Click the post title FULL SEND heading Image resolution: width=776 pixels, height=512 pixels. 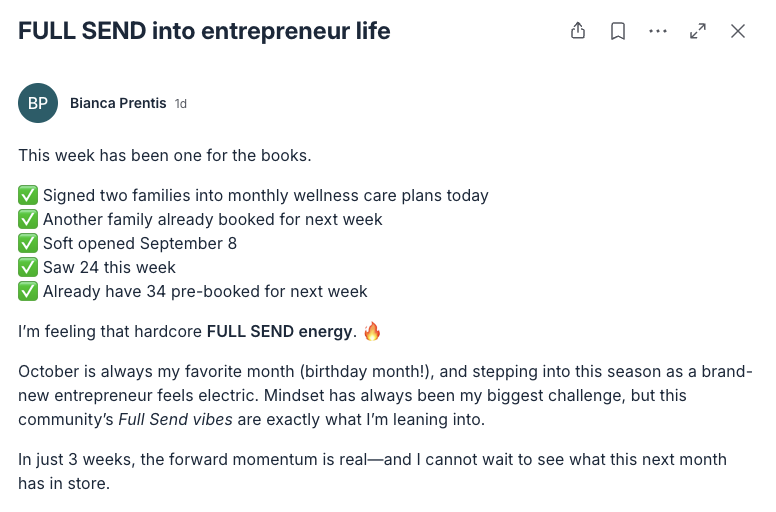(204, 31)
